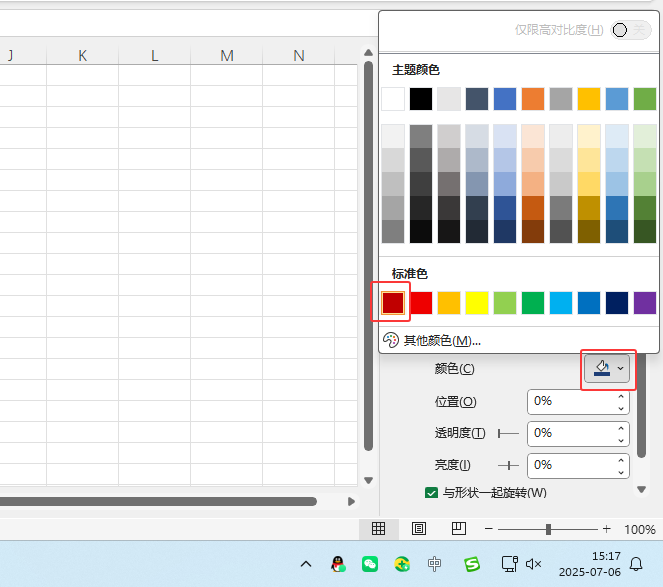
Task: Toggle the high-contrast only switch
Action: (x=630, y=30)
